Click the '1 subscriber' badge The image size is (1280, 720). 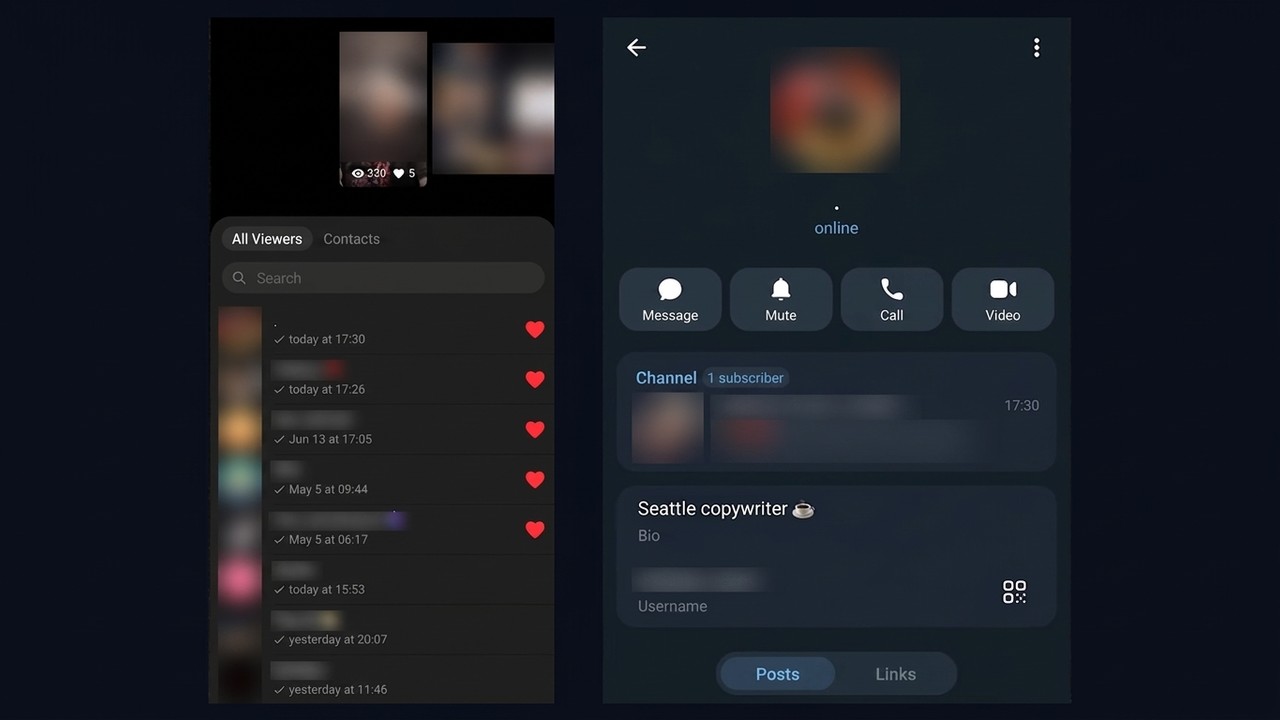[745, 378]
